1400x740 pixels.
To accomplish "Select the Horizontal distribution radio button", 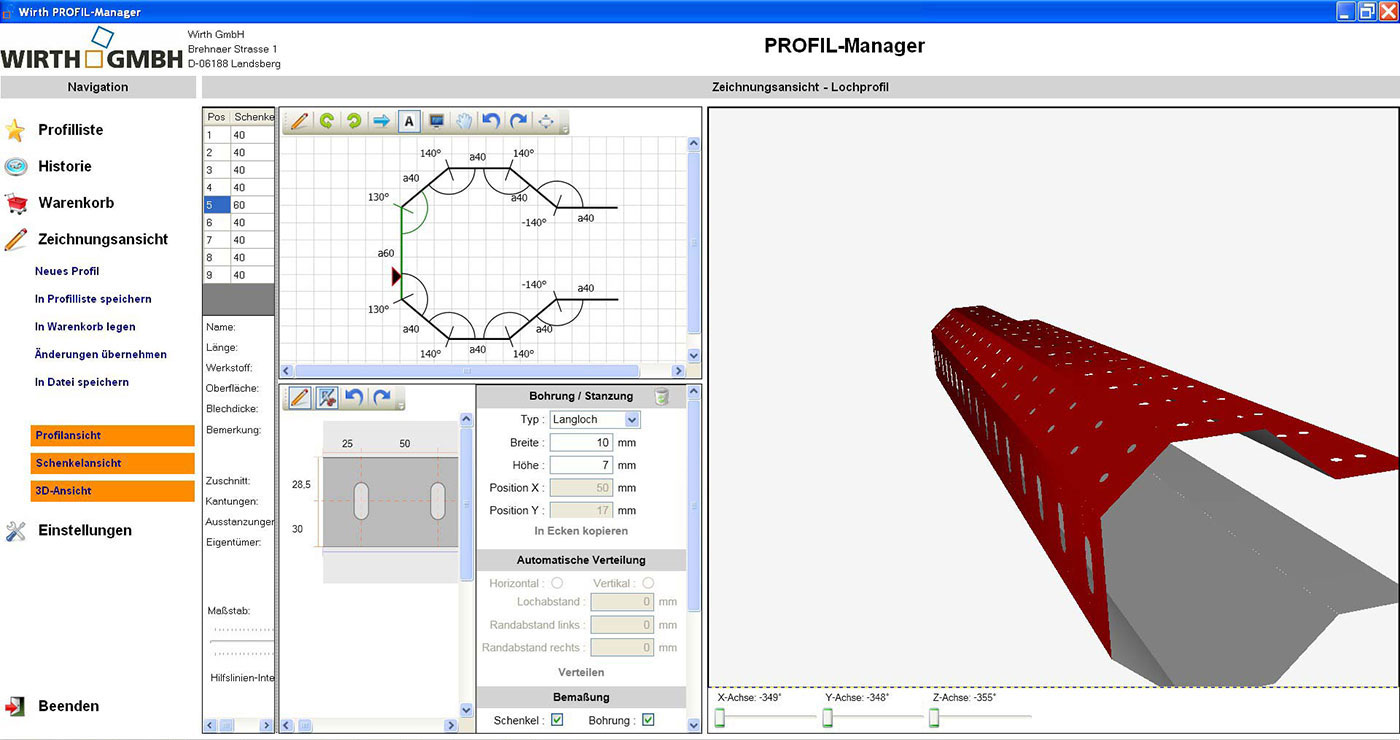I will [557, 583].
